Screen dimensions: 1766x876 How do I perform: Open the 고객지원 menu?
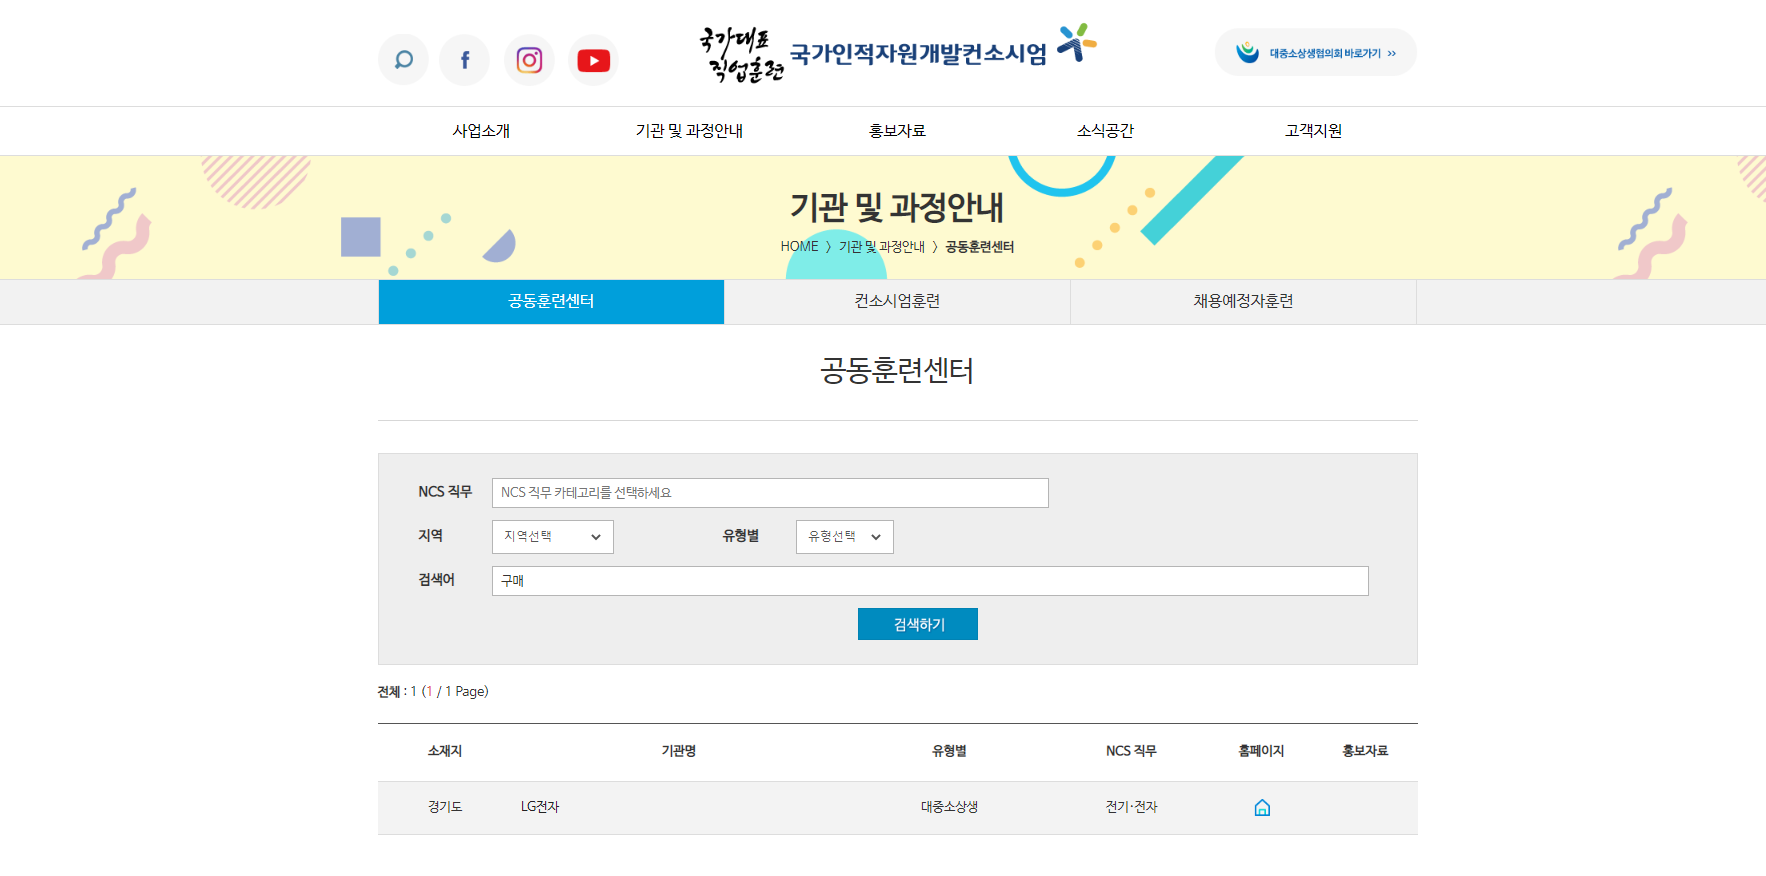(x=1313, y=131)
